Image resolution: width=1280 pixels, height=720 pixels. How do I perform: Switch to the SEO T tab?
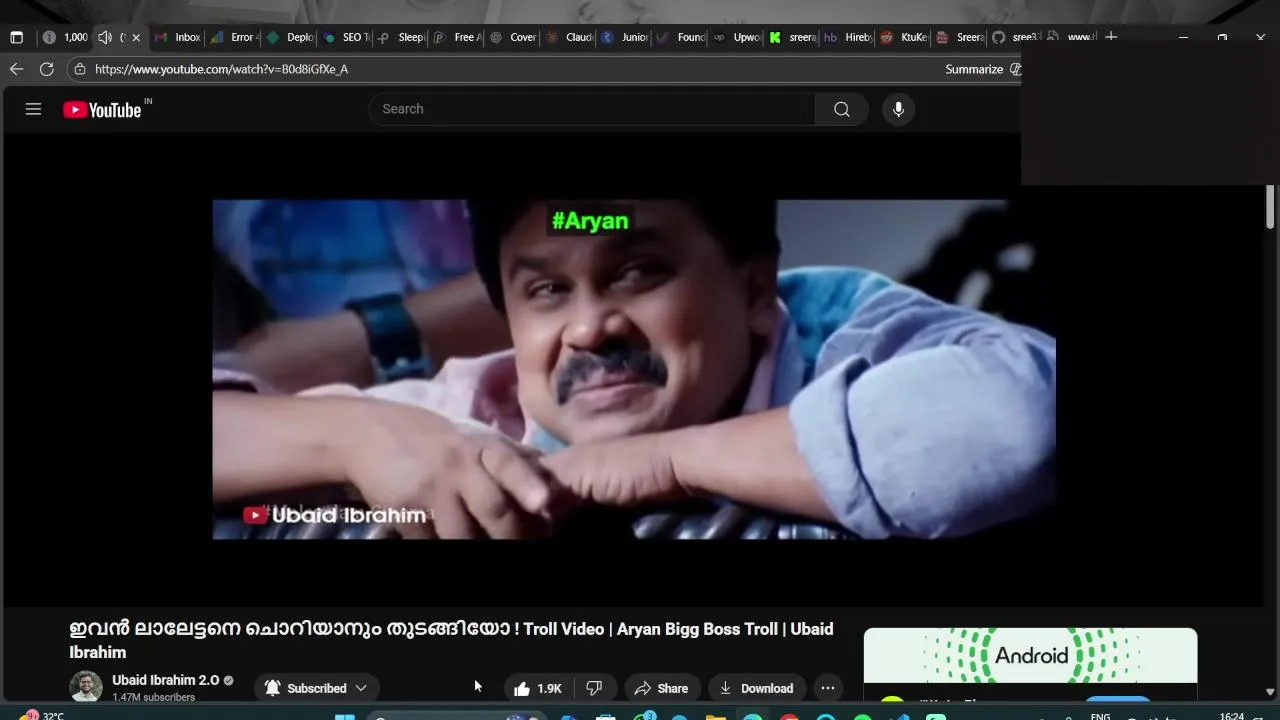coord(344,37)
